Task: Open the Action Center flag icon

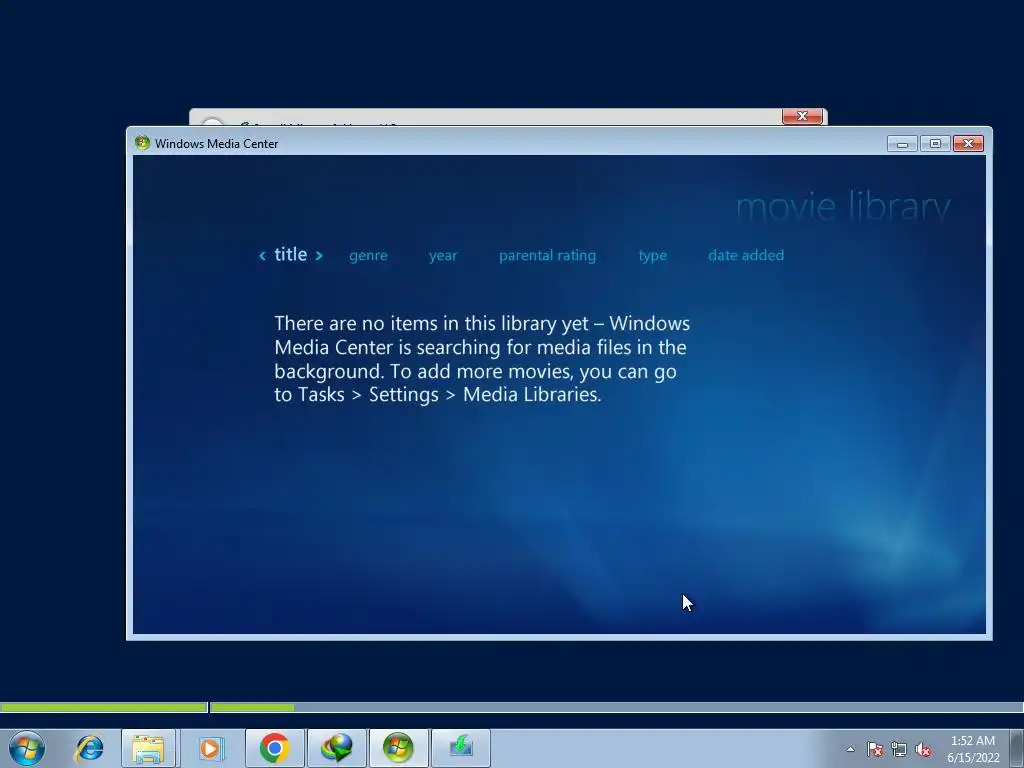Action: pyautogui.click(x=874, y=749)
